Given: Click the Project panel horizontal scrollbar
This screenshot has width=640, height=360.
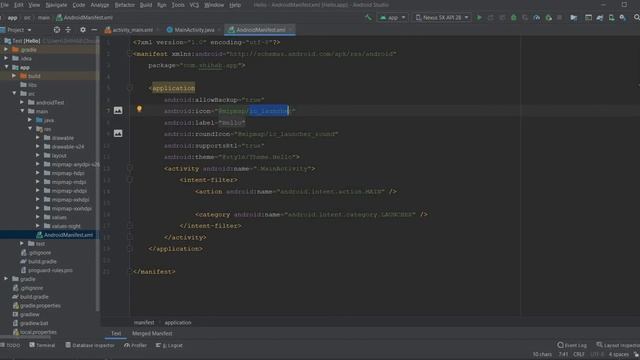Looking at the screenshot, I should [x=25, y=337].
